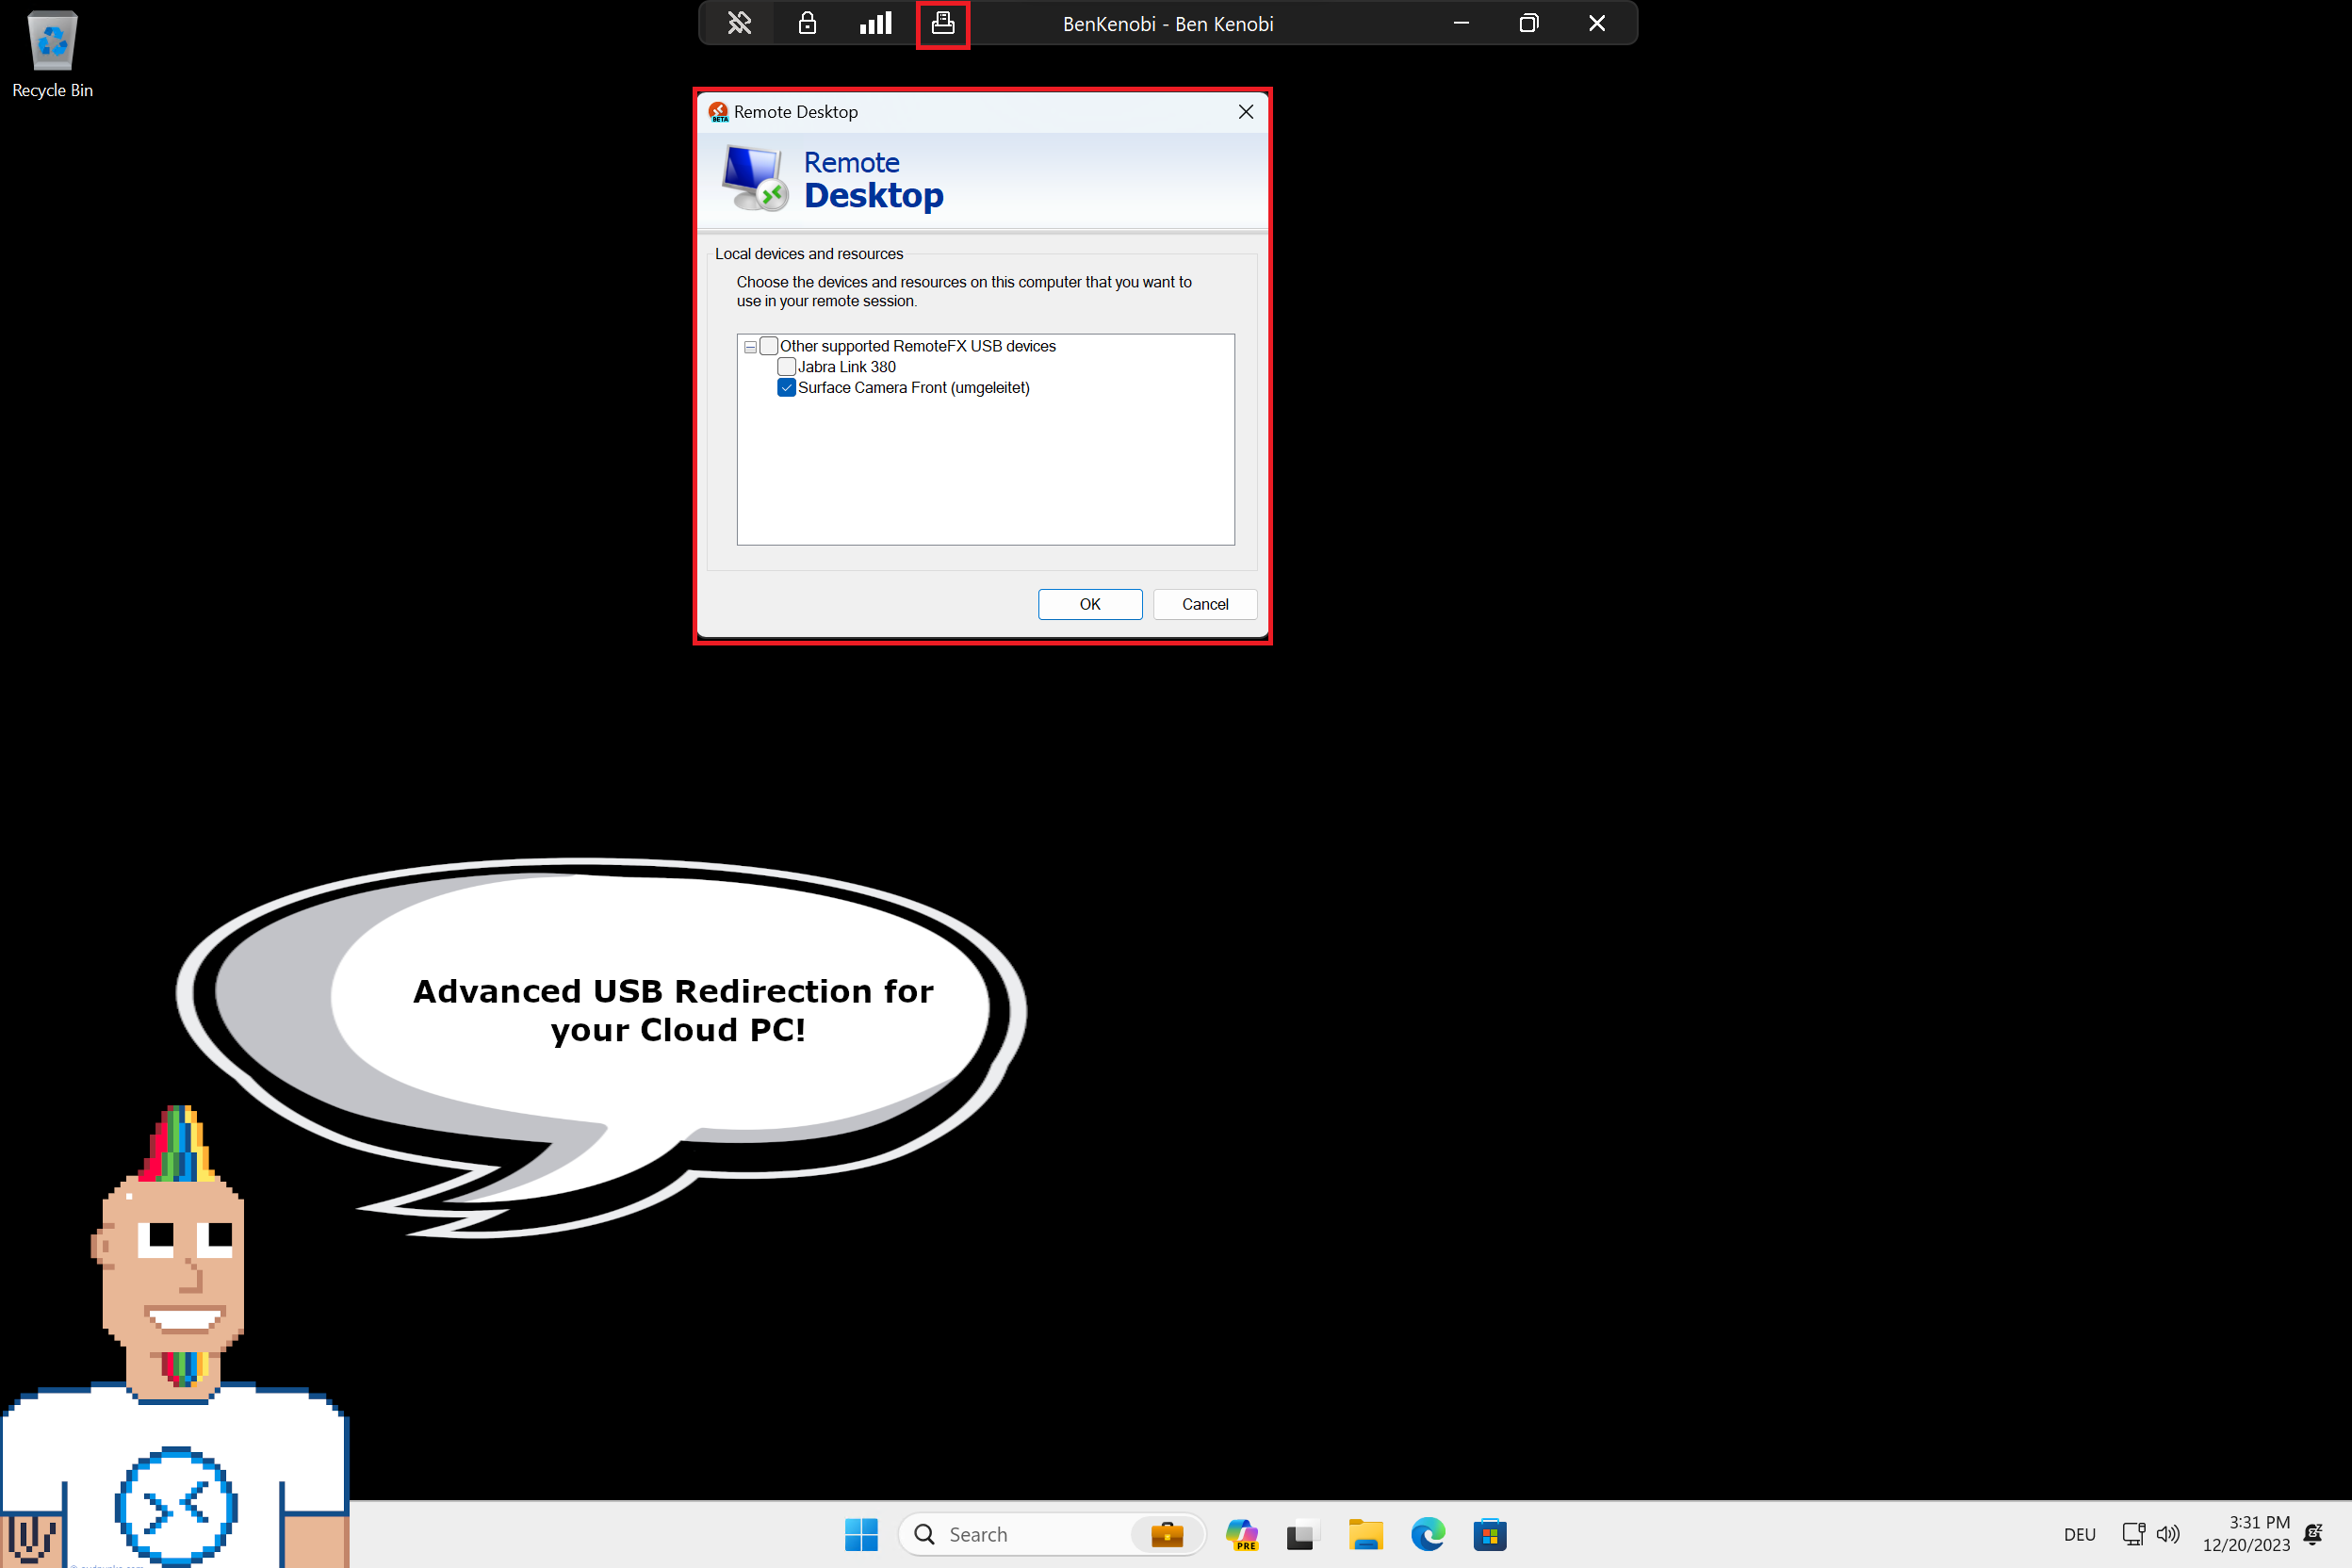Click the lock icon in the connection bar

[x=806, y=23]
